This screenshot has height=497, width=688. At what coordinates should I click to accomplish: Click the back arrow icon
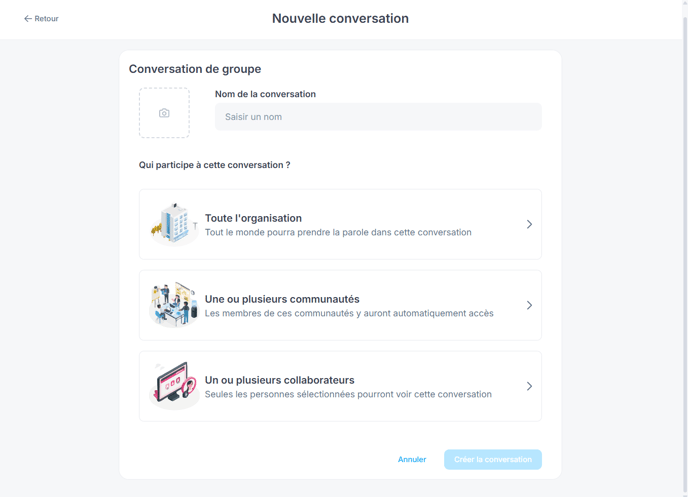(28, 19)
